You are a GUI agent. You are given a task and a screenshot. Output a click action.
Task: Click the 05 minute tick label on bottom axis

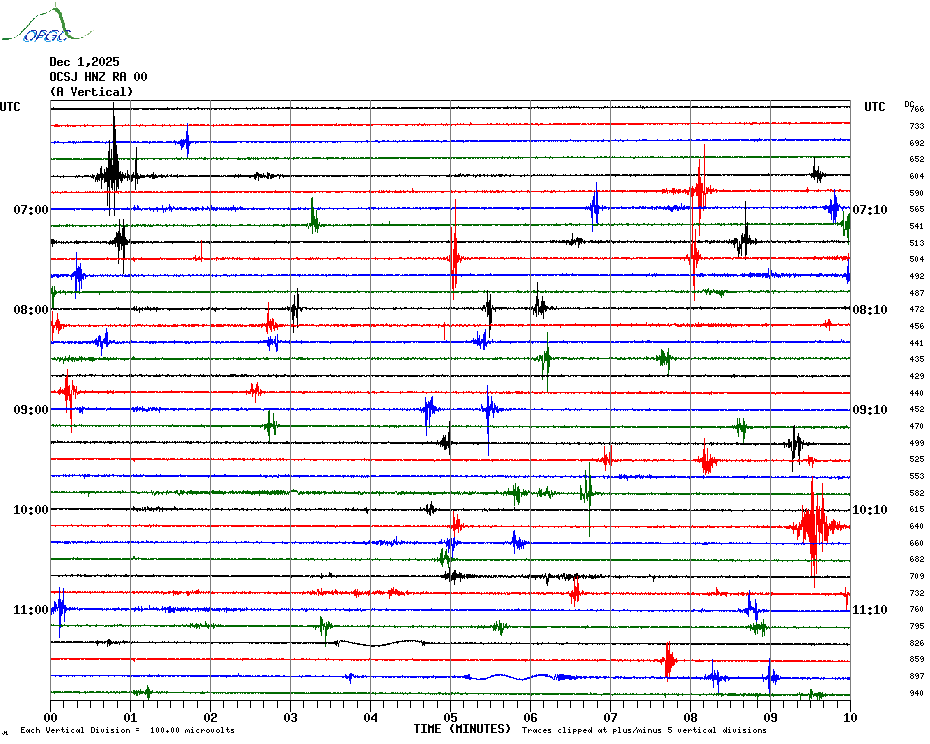(450, 717)
